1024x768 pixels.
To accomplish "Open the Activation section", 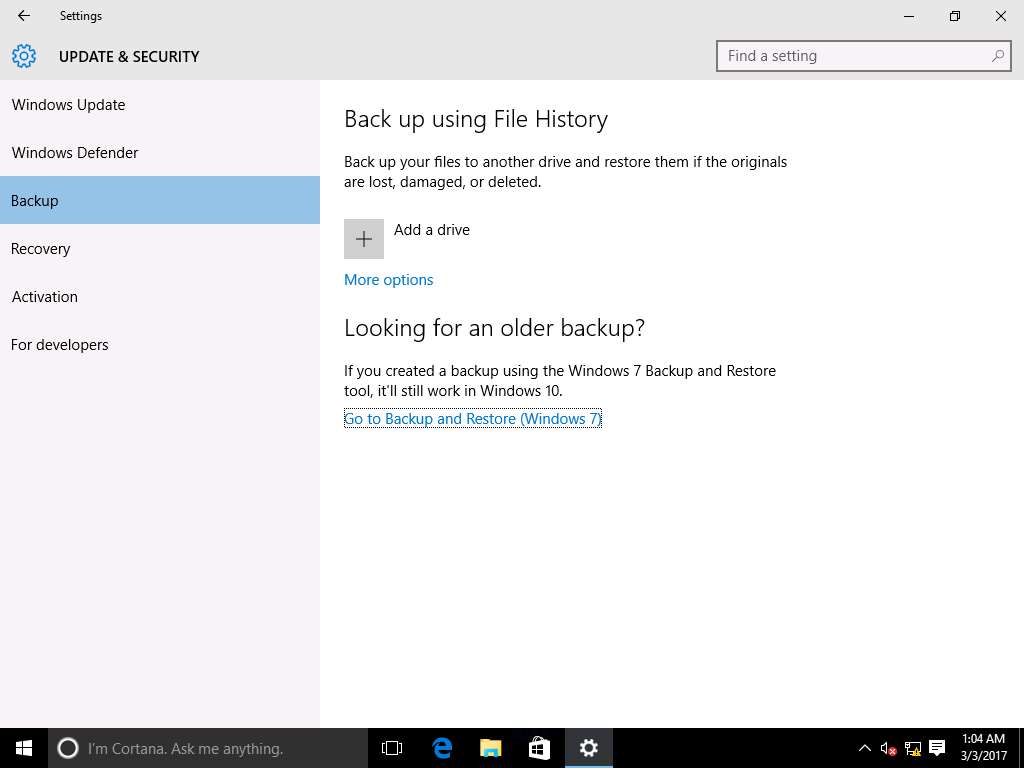I will tap(160, 296).
